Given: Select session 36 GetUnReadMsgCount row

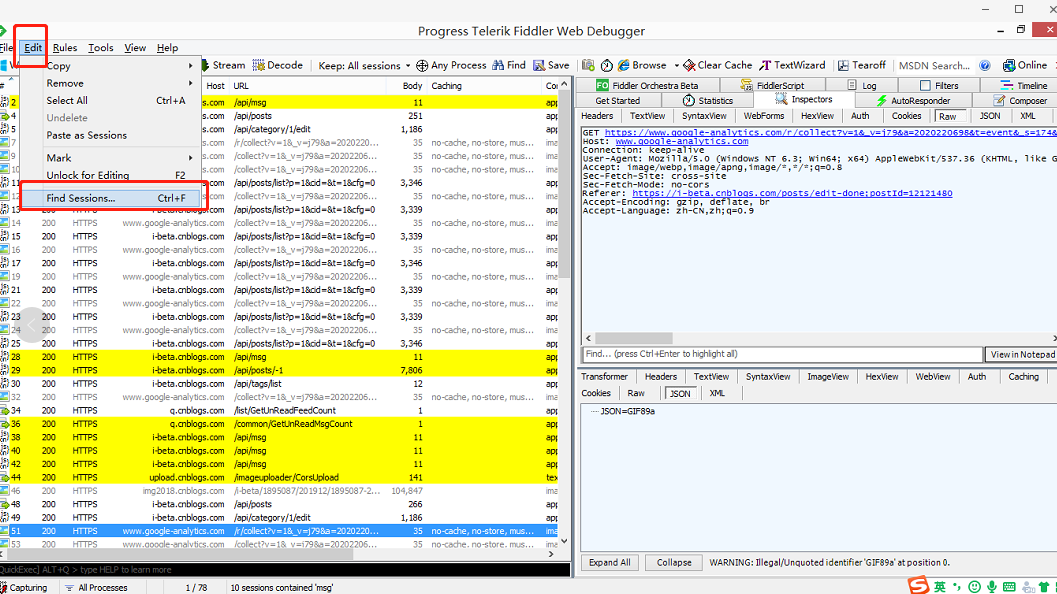Looking at the screenshot, I should coord(279,424).
